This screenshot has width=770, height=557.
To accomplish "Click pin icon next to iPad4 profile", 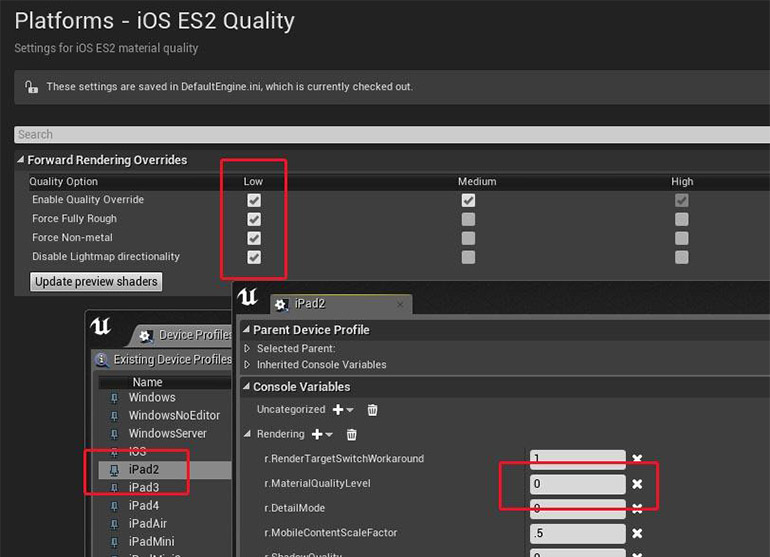I will click(x=114, y=506).
